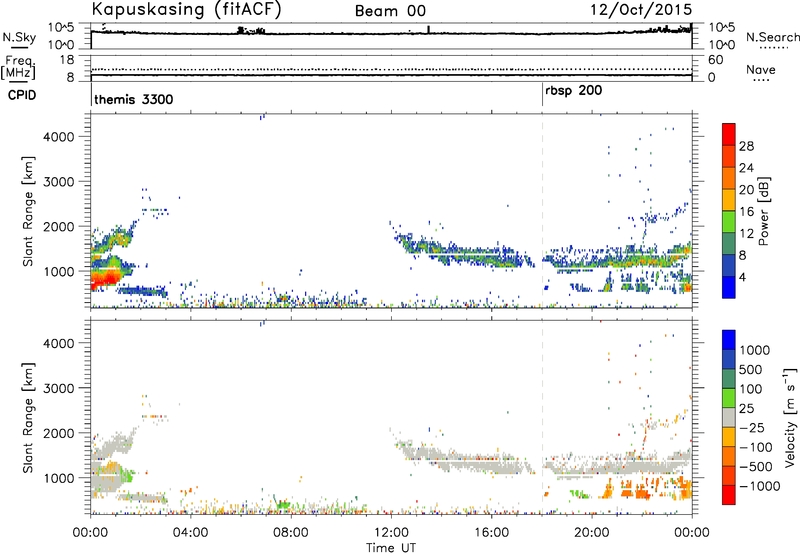Image resolution: width=800 pixels, height=554 pixels.
Task: Click the 'Beam 00' label
Action: pos(390,11)
